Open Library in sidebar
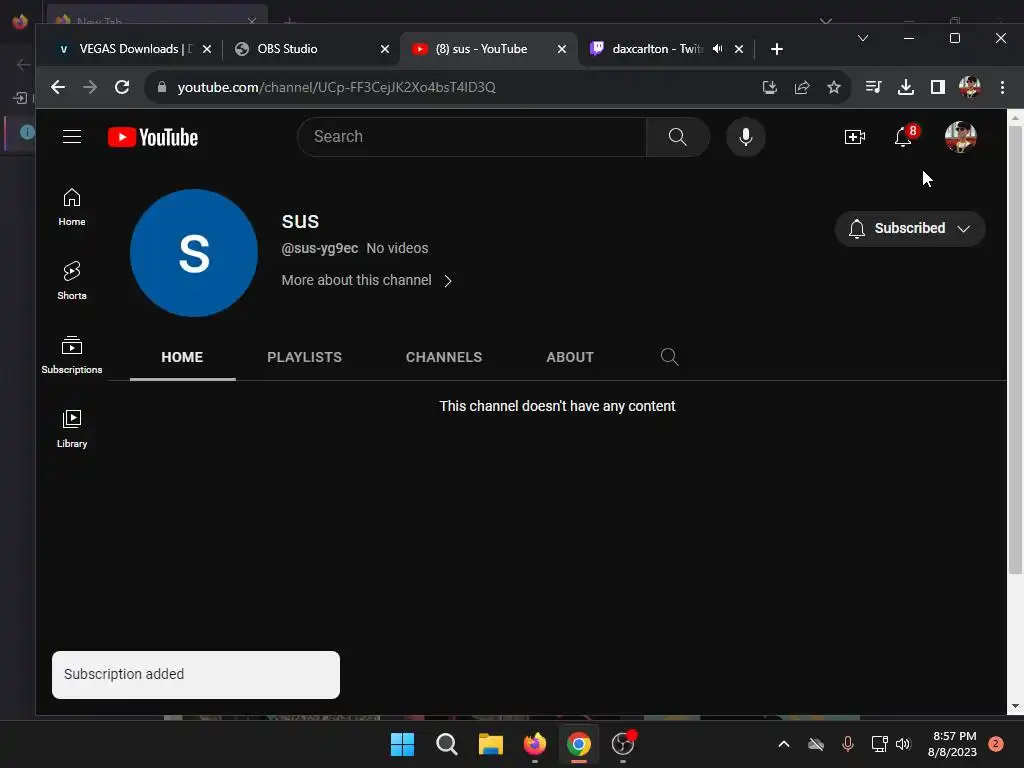 click(x=72, y=429)
